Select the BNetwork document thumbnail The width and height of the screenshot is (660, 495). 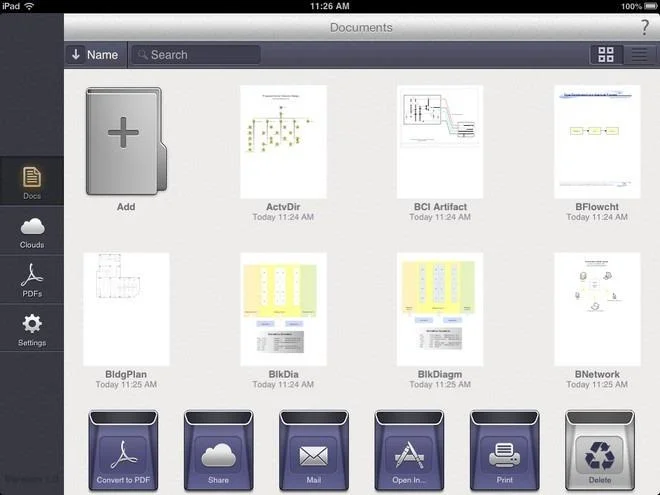(597, 309)
